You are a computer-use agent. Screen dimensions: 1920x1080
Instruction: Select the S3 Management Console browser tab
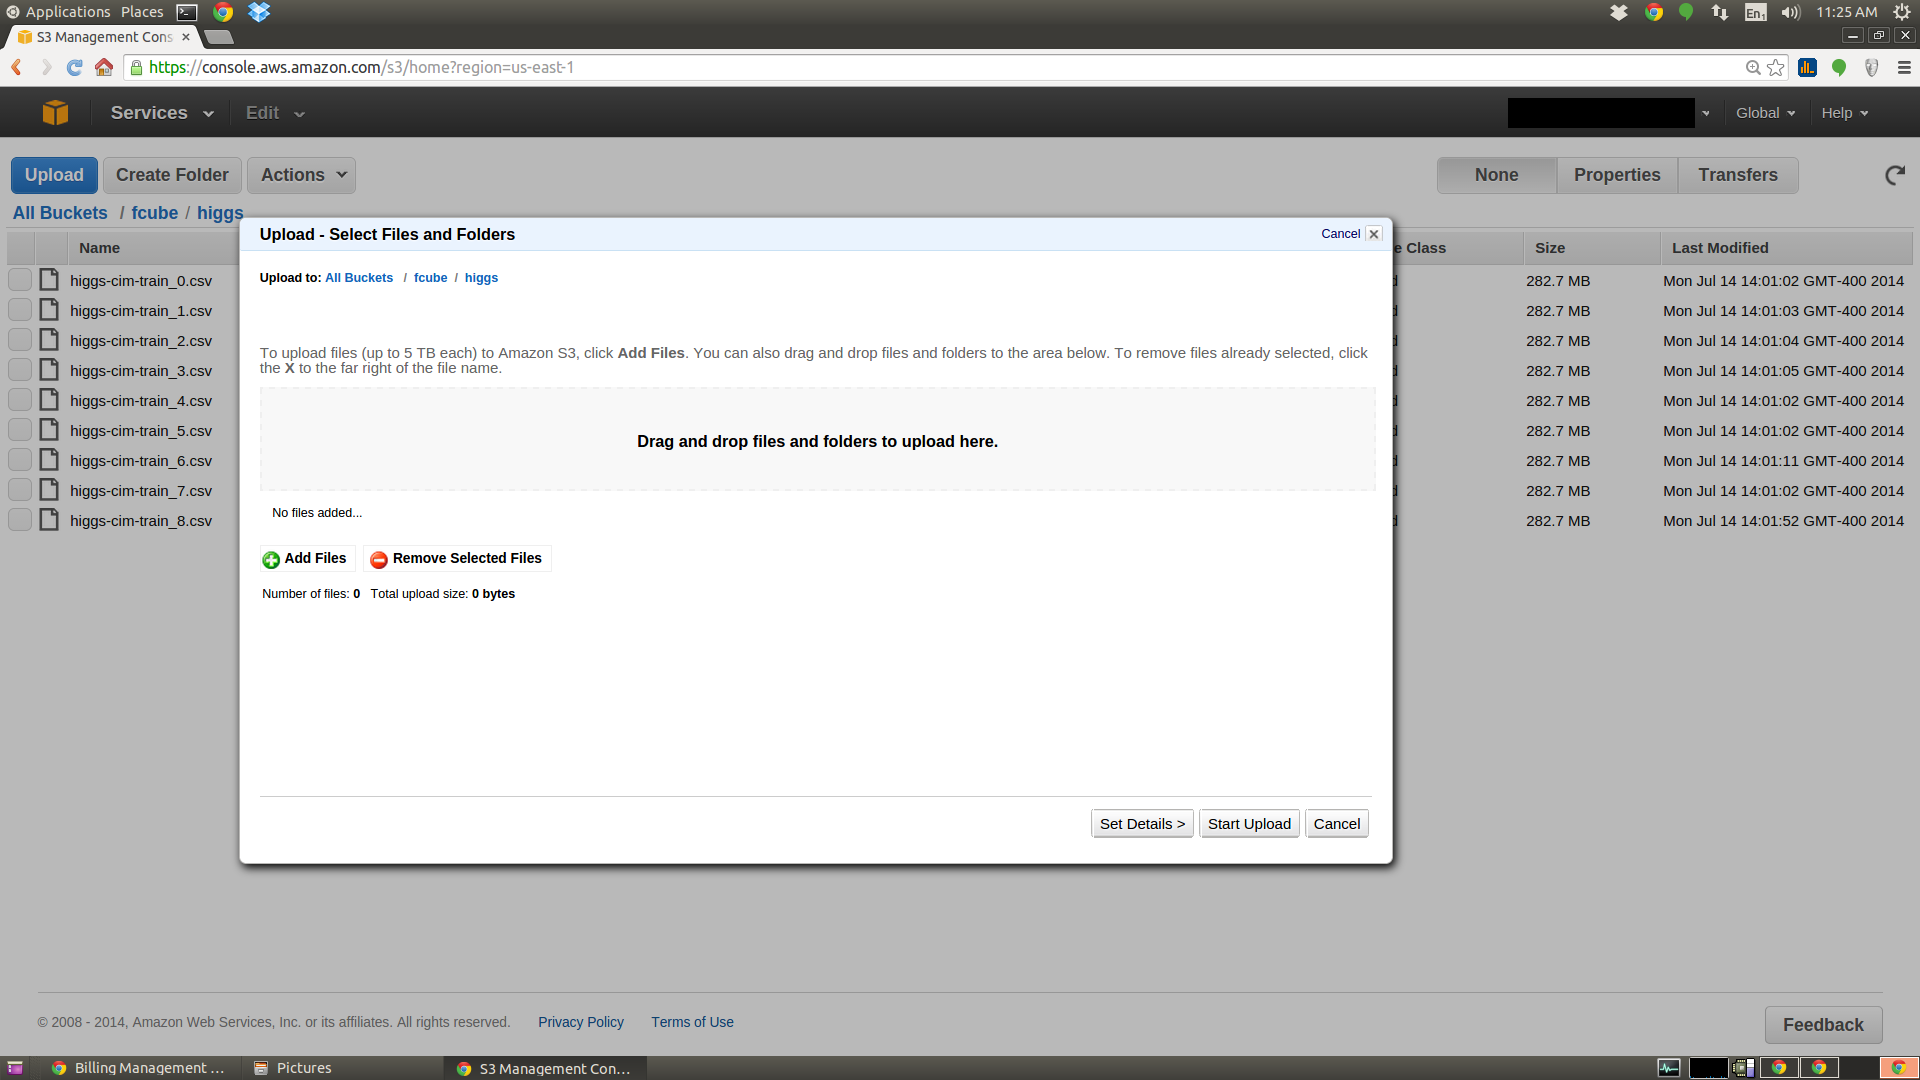(103, 37)
